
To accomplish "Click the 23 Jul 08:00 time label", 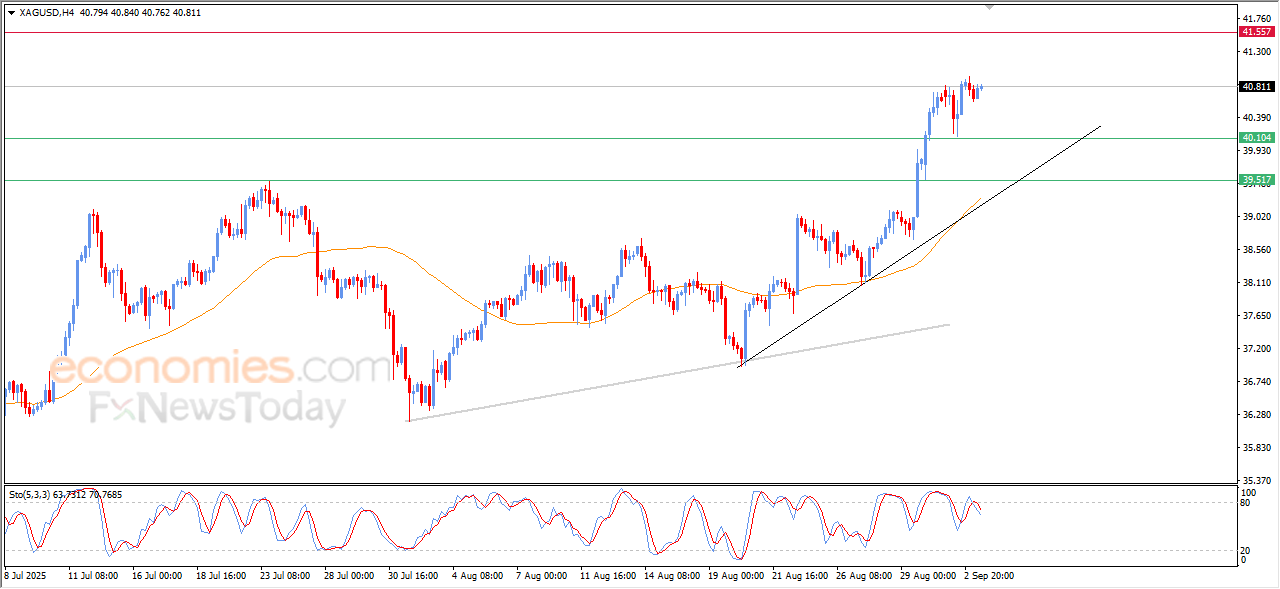I will pyautogui.click(x=285, y=576).
